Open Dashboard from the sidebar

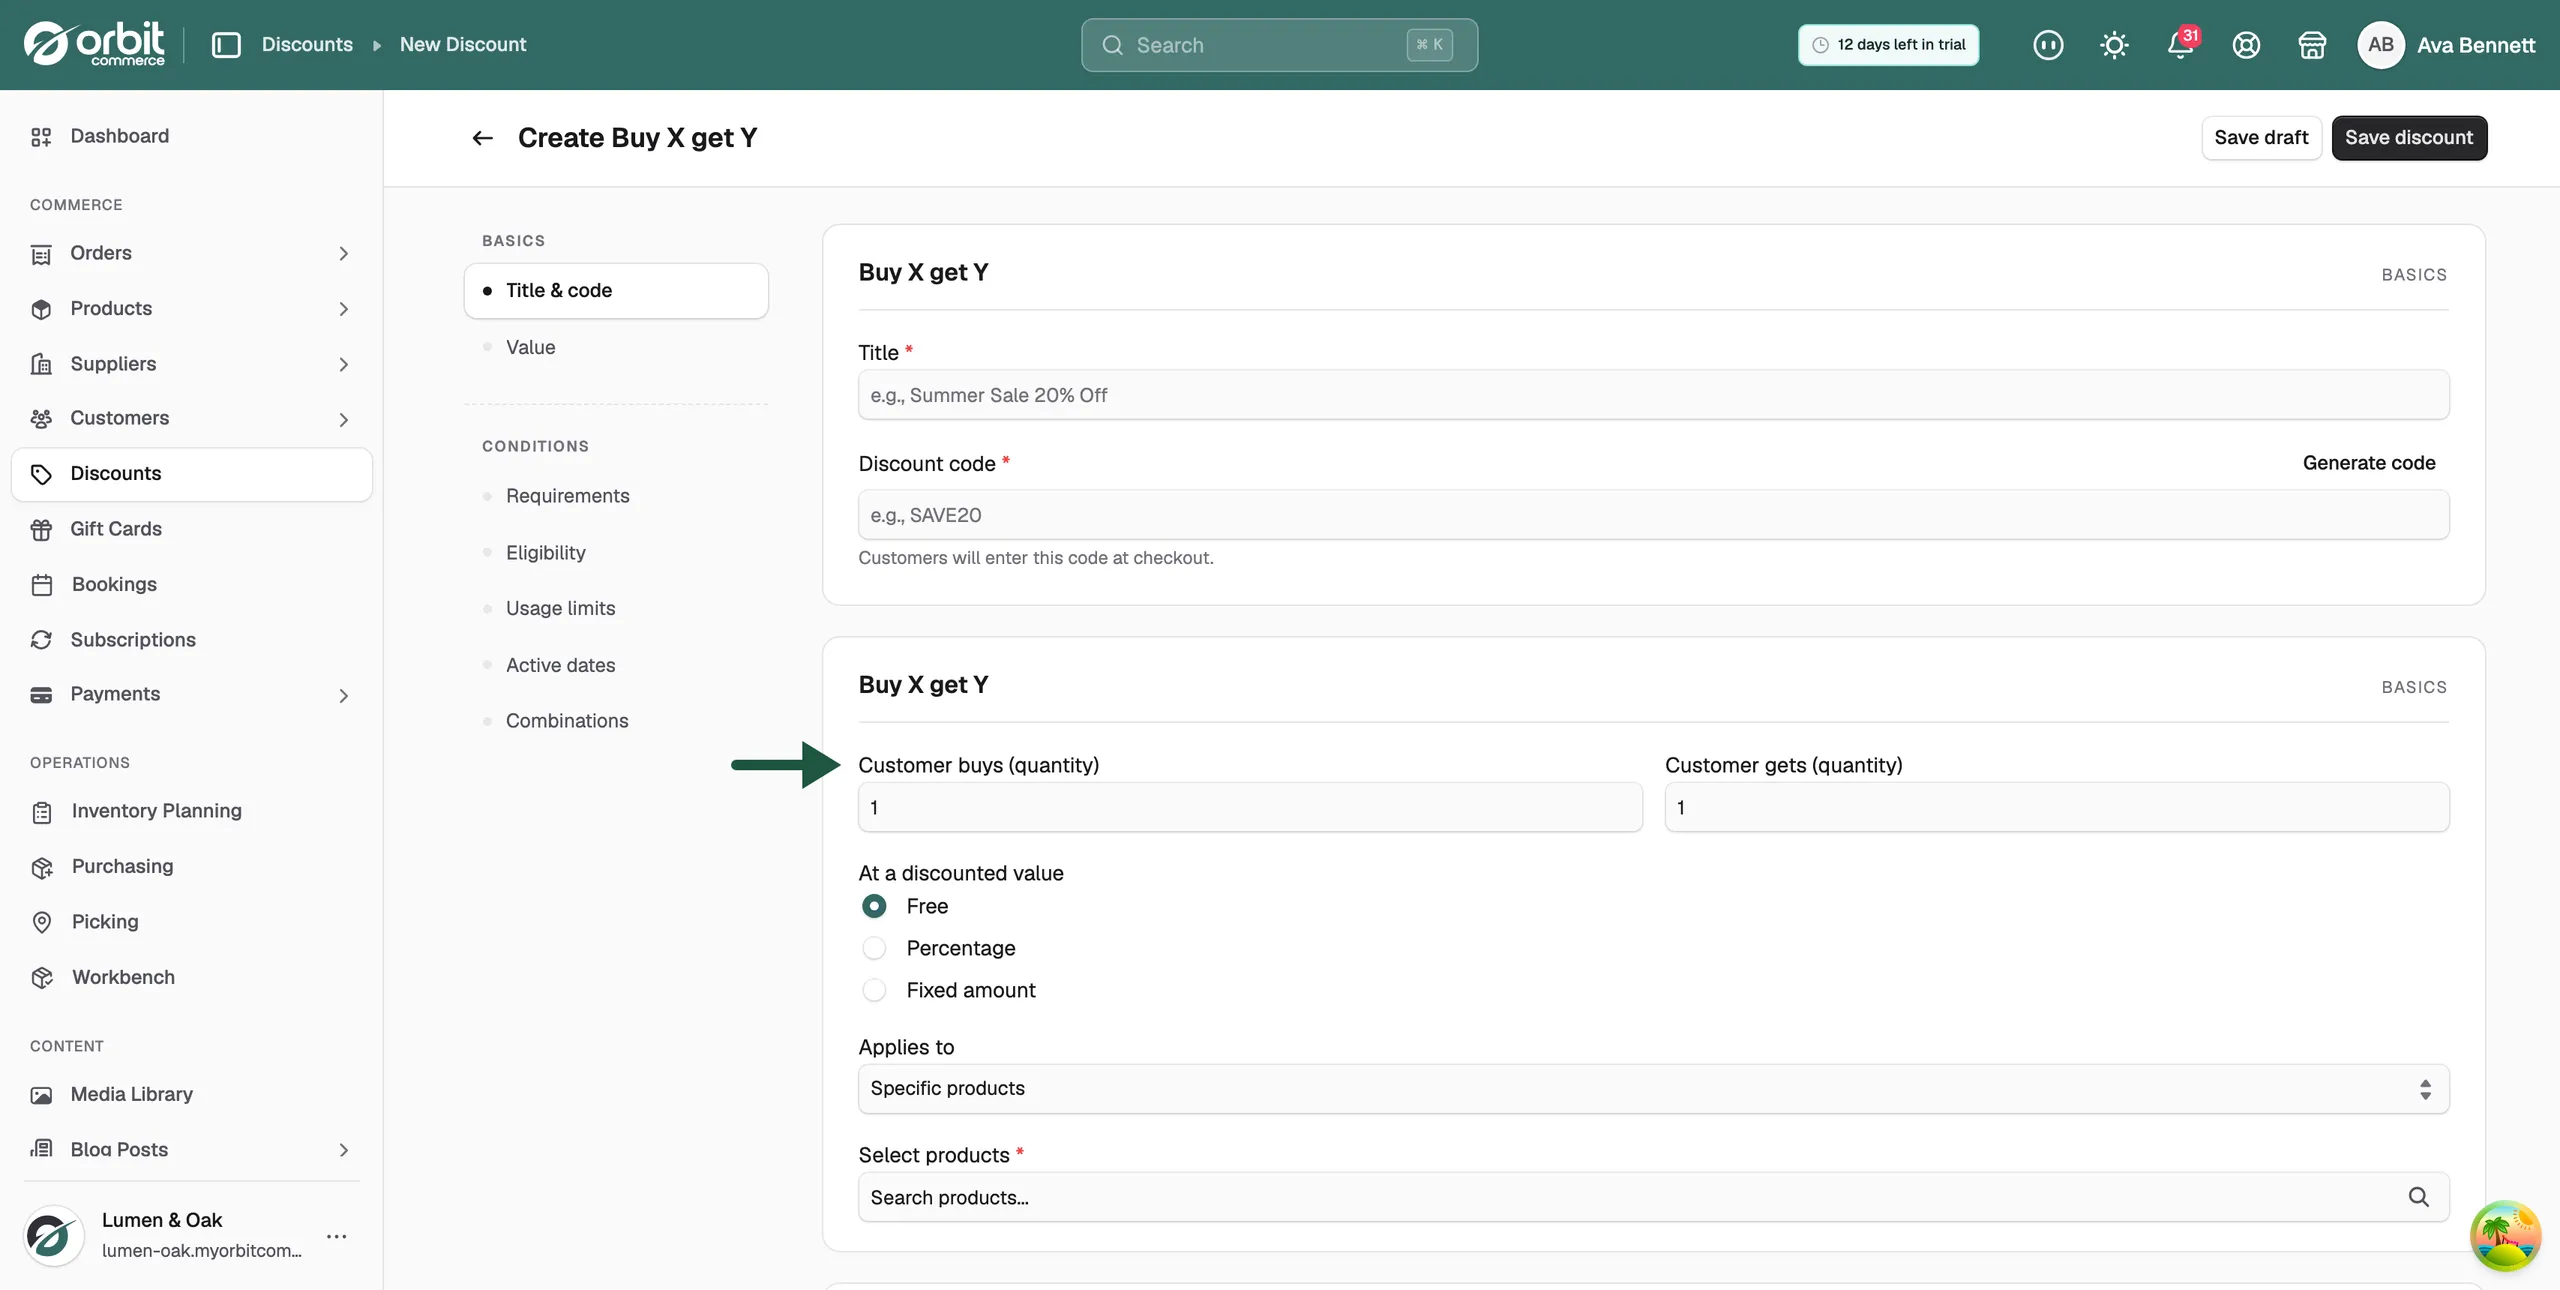192,136
